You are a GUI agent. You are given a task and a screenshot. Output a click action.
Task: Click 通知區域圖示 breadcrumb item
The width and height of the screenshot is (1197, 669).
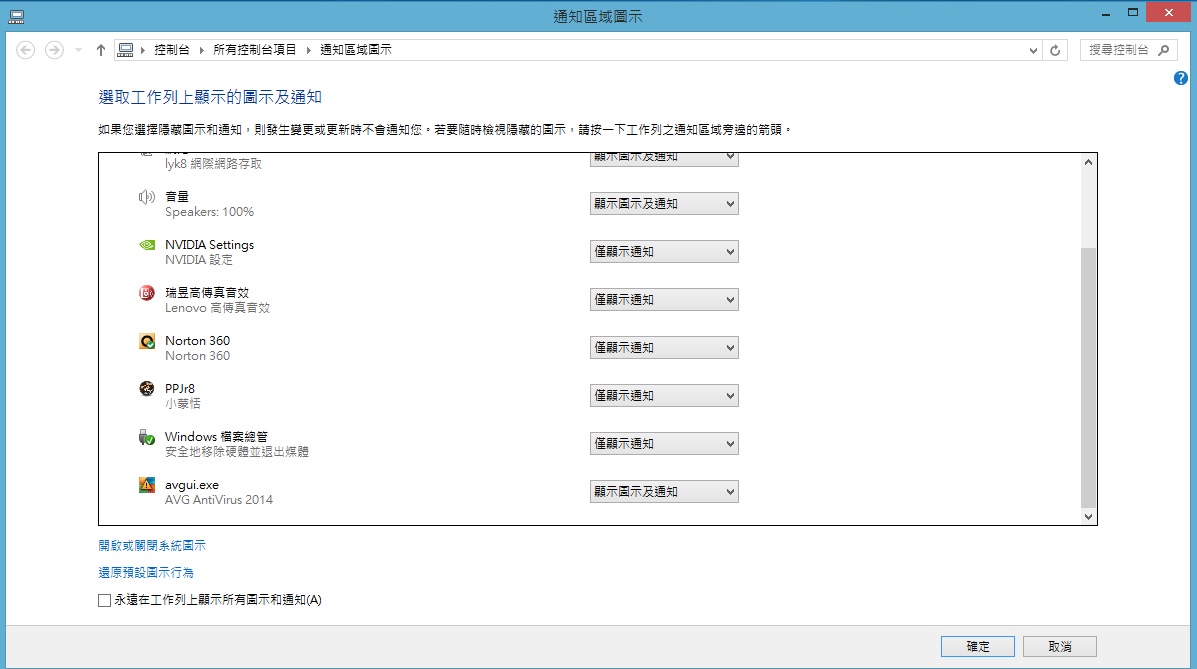point(356,50)
